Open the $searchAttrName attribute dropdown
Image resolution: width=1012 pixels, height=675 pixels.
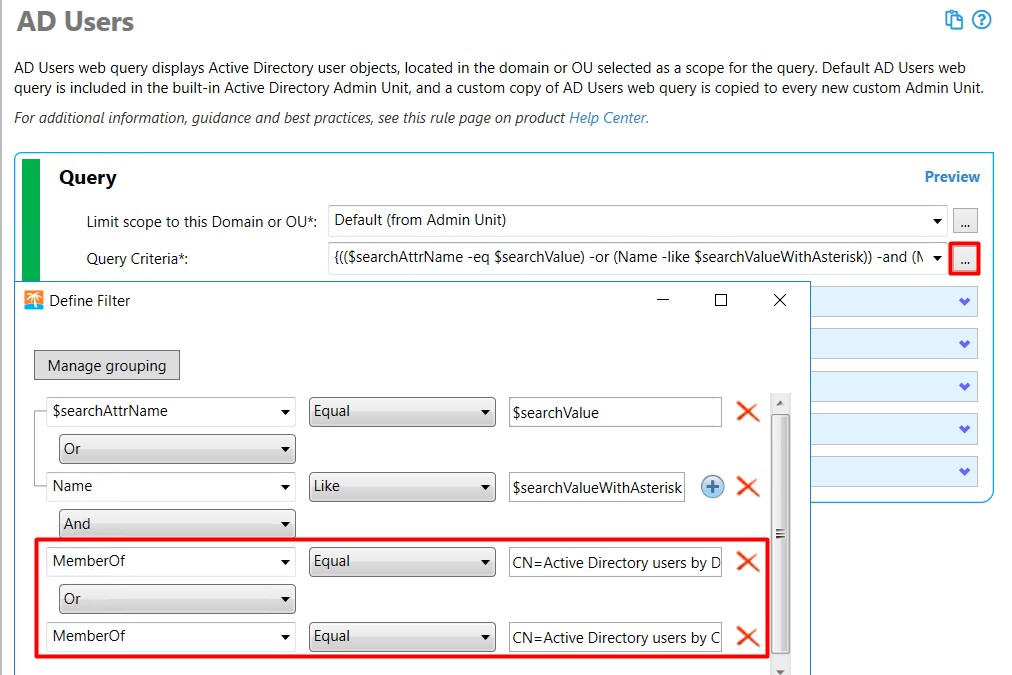tap(285, 412)
